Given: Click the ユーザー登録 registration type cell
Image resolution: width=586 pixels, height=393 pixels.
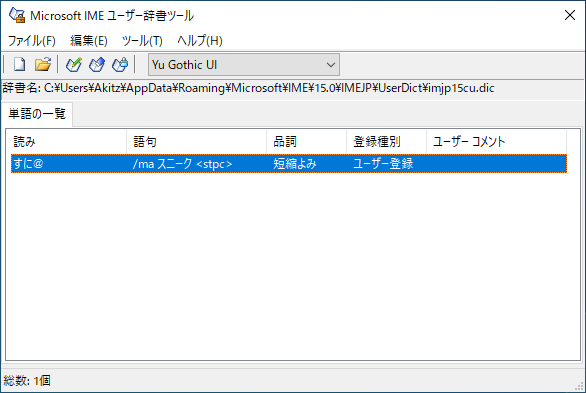Looking at the screenshot, I should coord(383,164).
